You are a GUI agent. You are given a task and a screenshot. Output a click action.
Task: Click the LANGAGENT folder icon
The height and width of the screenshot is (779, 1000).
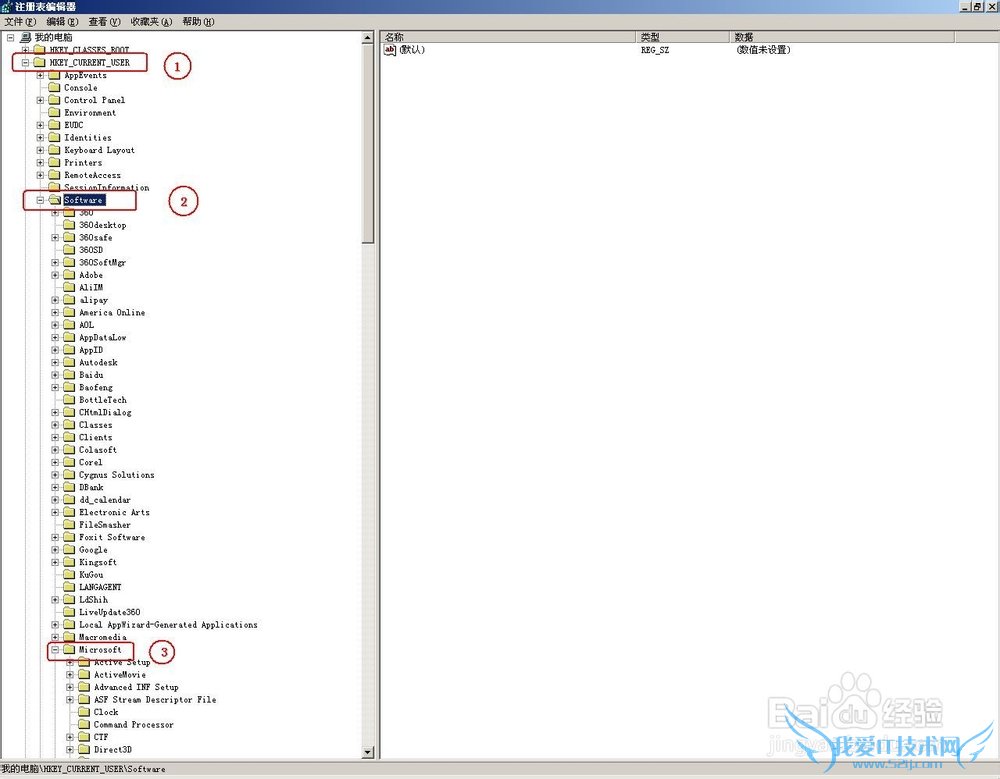point(69,588)
